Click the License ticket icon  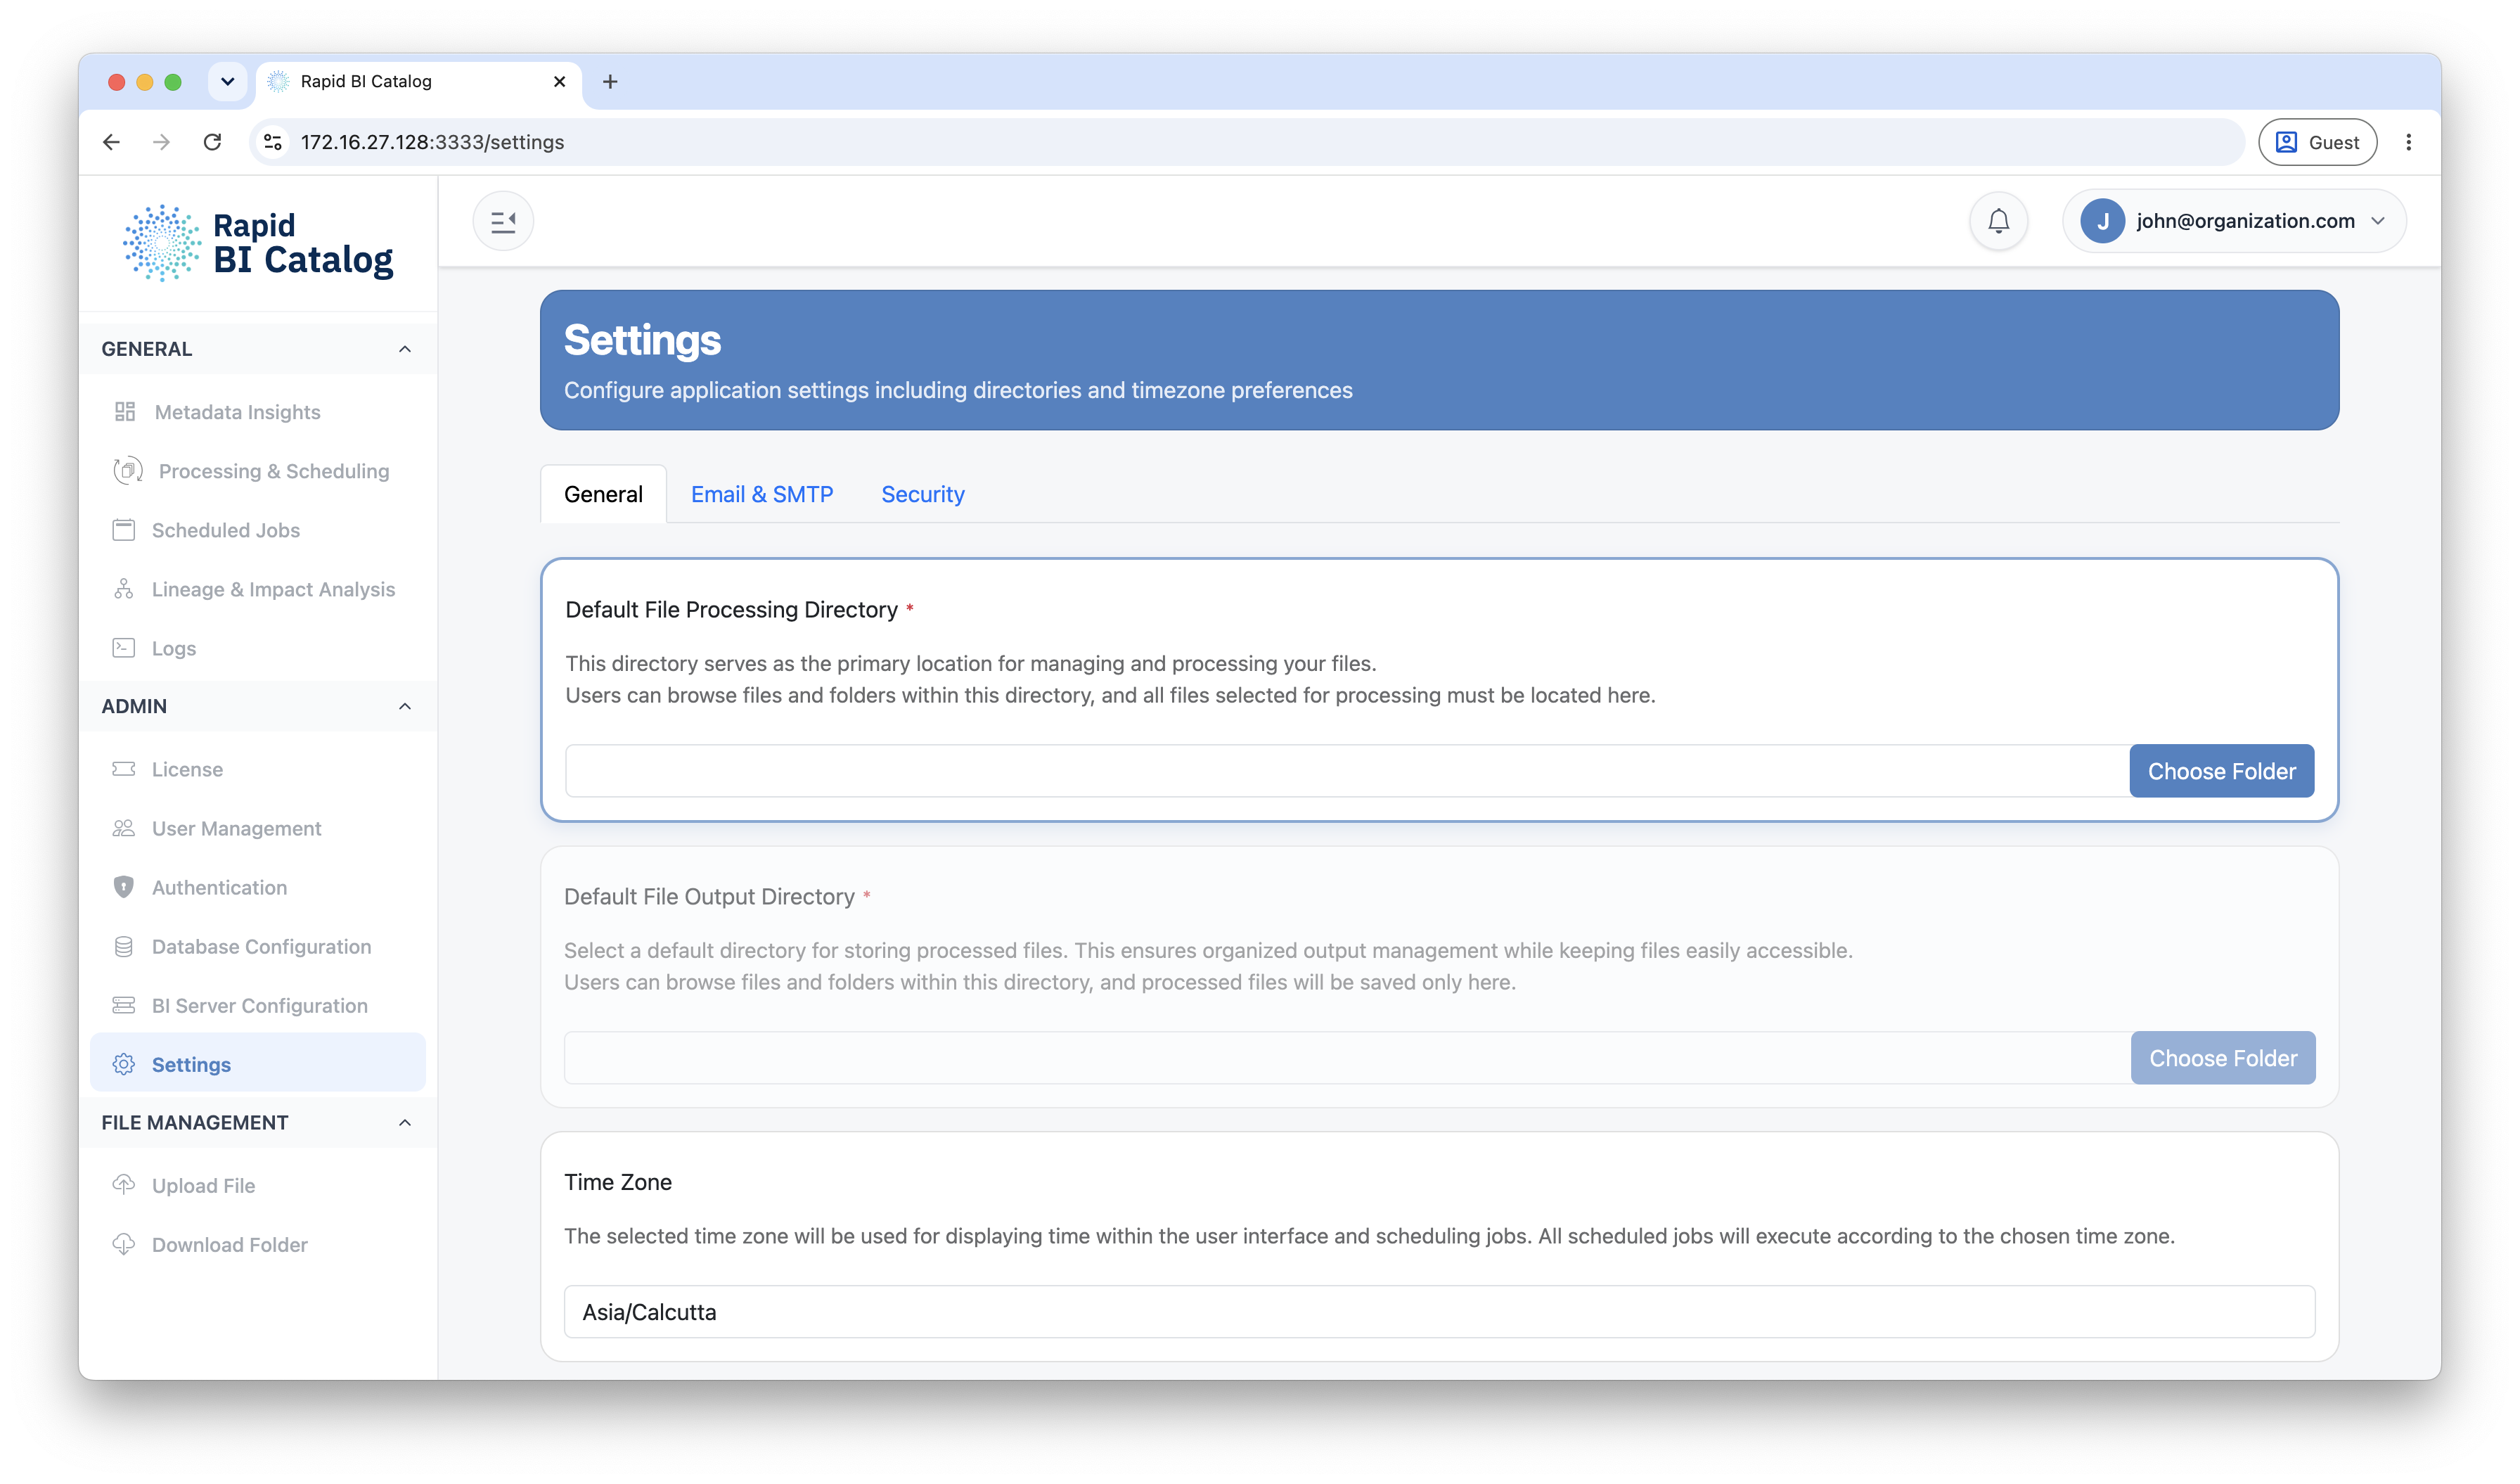click(x=124, y=769)
